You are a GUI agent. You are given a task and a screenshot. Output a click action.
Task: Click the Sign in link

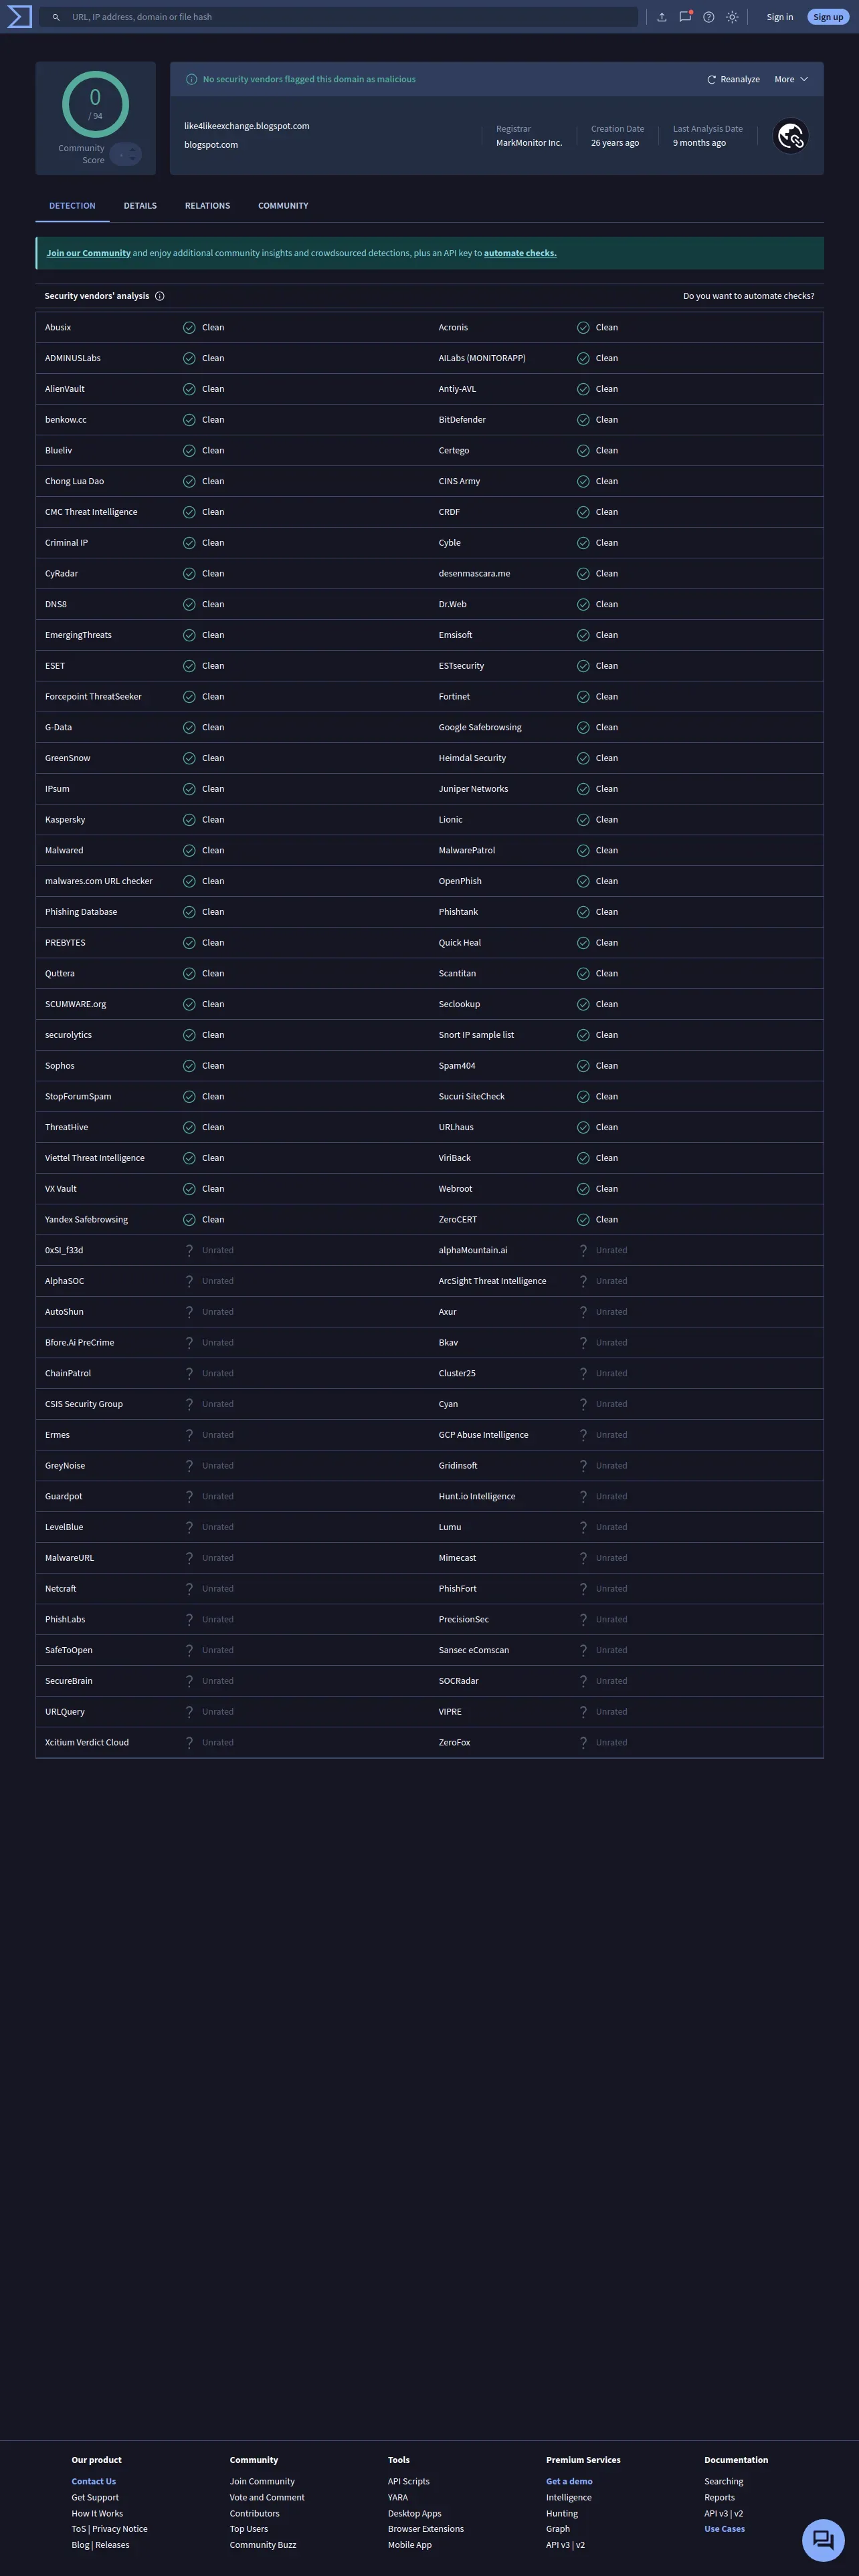tap(780, 17)
